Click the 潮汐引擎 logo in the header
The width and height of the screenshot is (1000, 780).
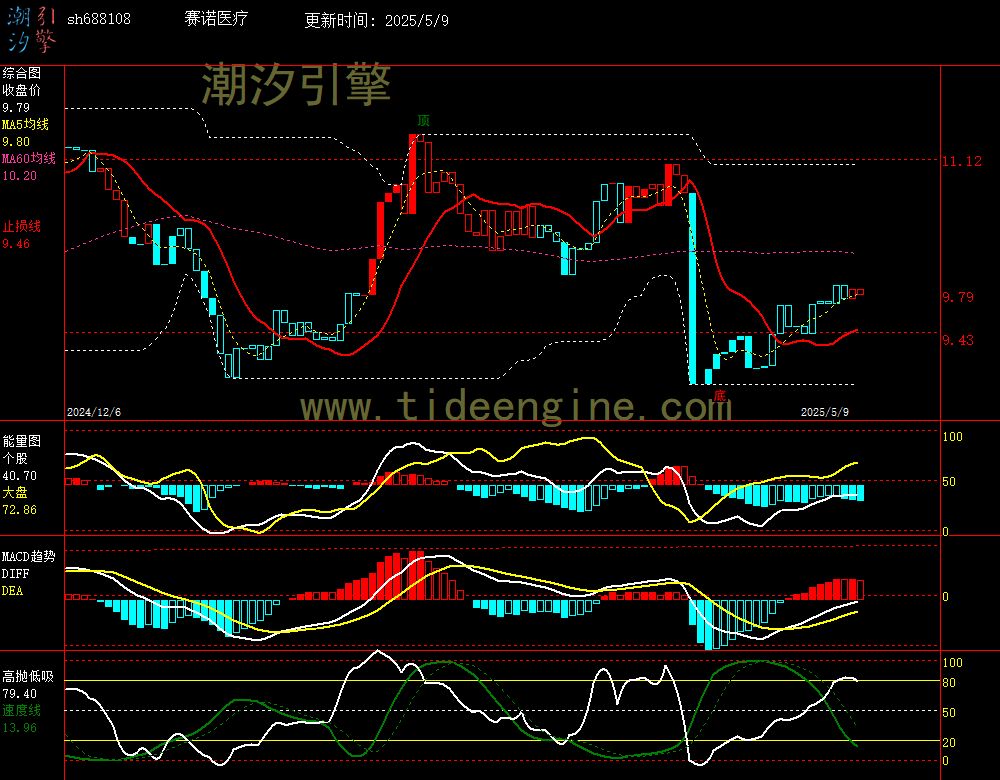coord(31,29)
